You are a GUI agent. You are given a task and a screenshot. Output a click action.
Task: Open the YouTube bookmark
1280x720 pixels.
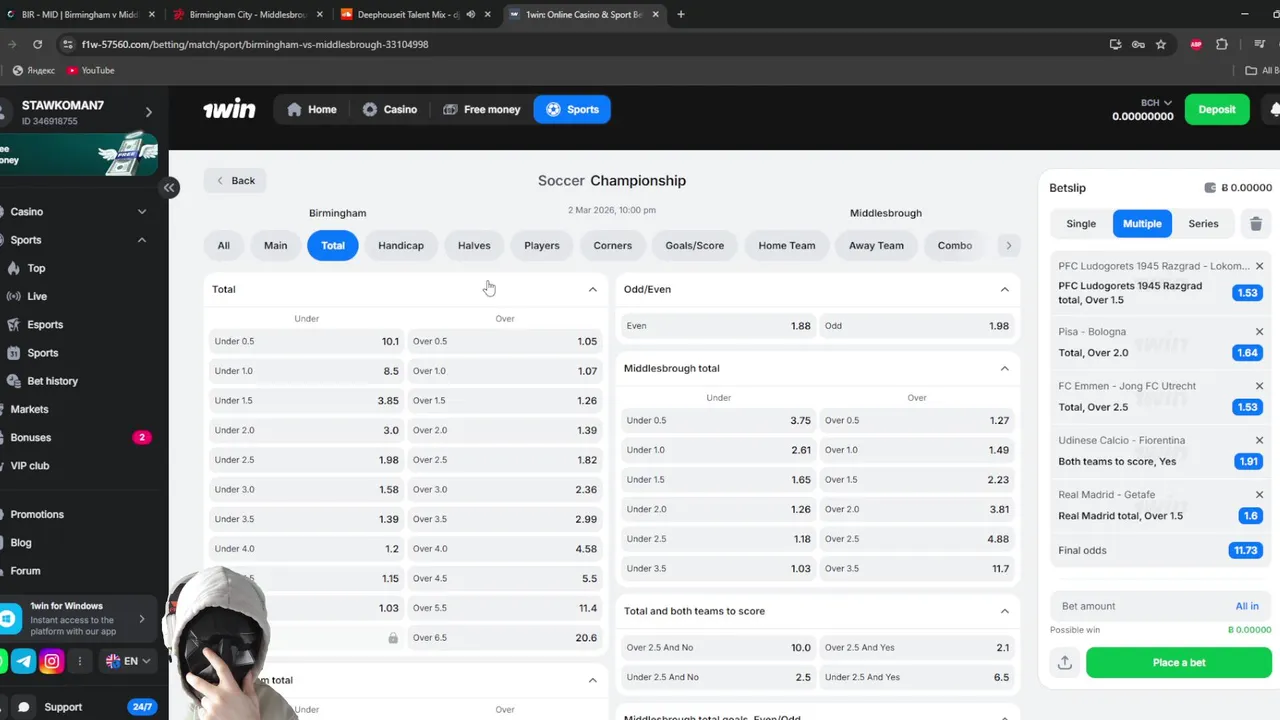pos(90,70)
